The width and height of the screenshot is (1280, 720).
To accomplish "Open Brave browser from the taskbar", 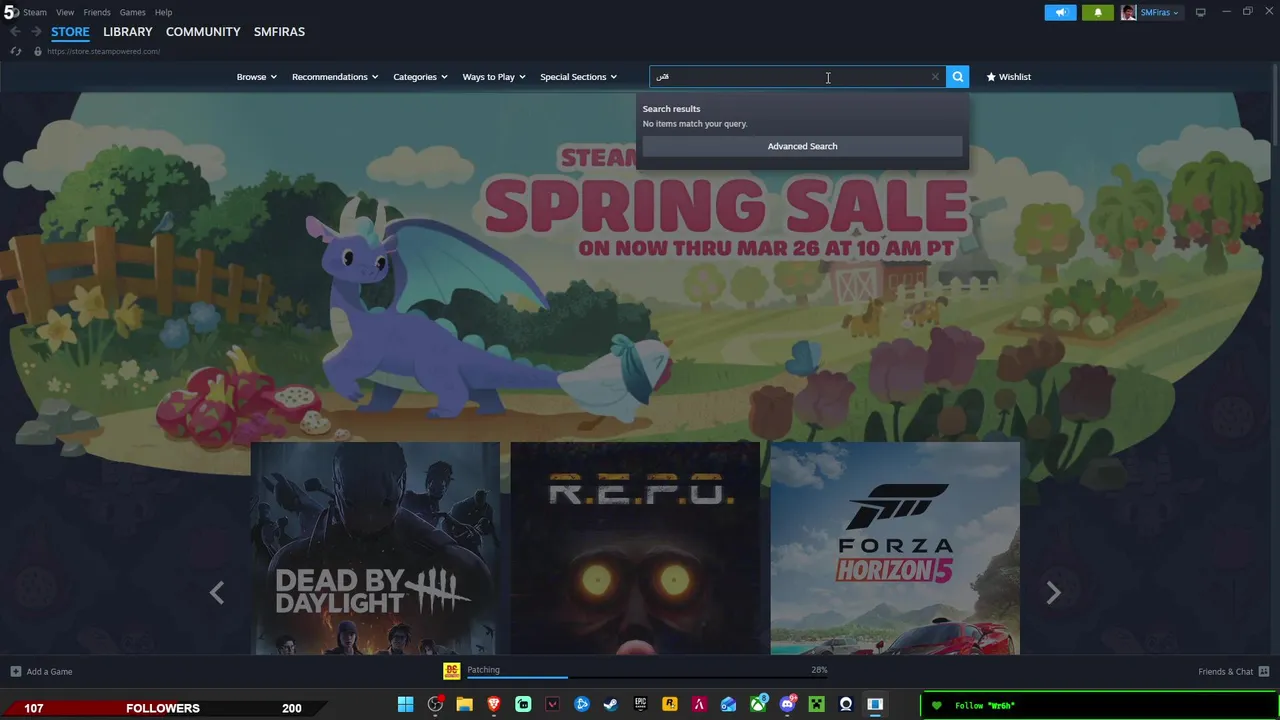I will [494, 705].
